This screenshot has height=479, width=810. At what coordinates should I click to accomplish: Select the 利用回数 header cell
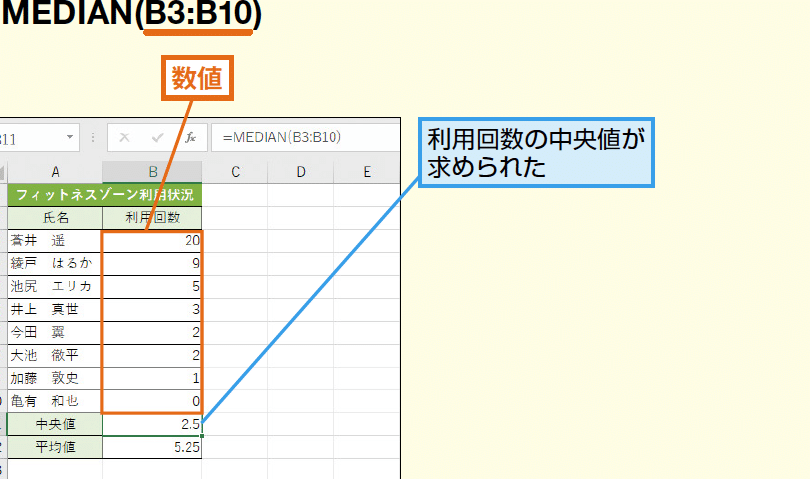152,217
